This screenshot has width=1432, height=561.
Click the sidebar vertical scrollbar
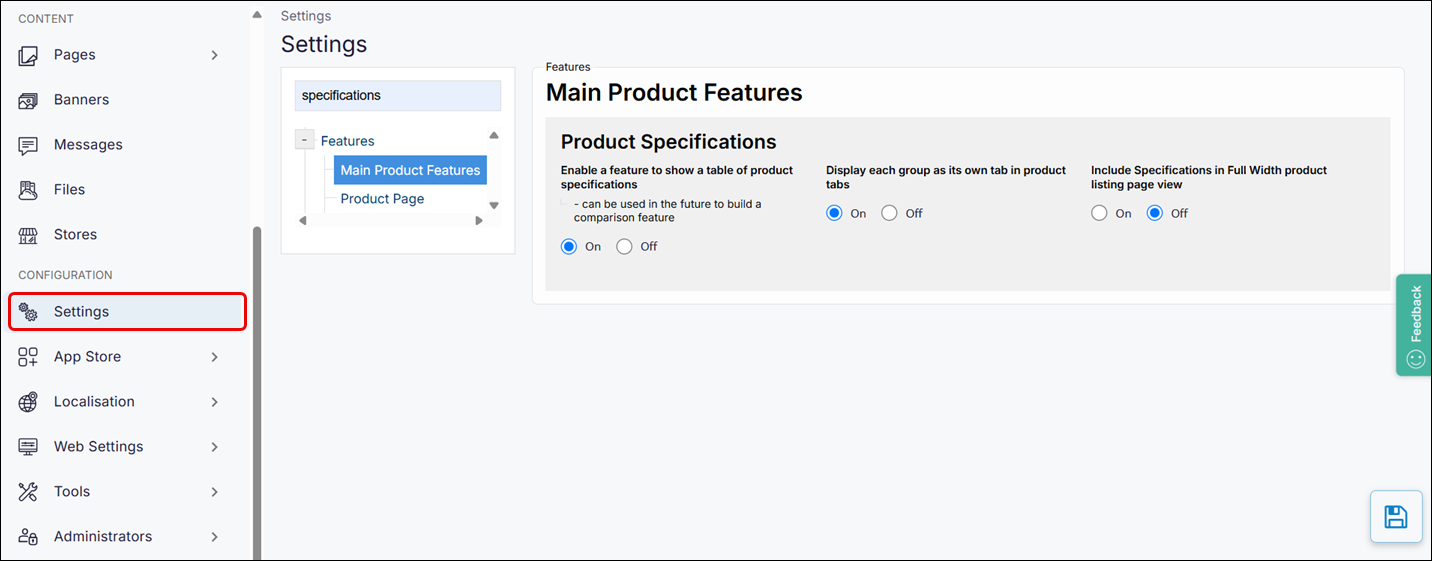256,390
